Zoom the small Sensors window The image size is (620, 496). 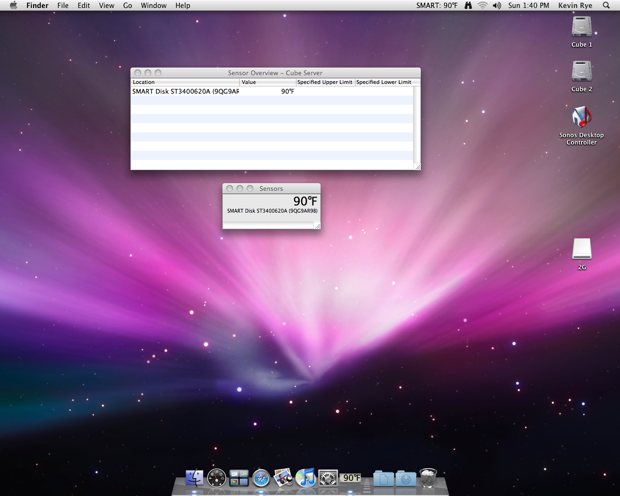(250, 188)
